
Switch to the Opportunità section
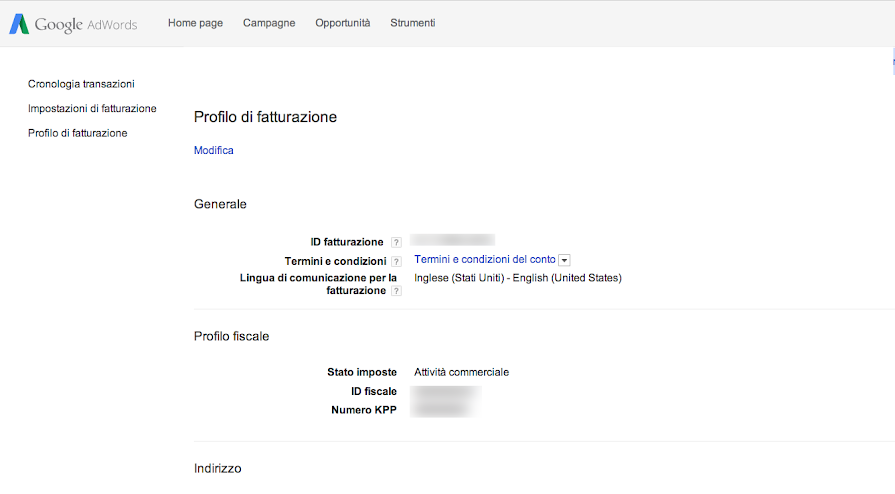342,23
